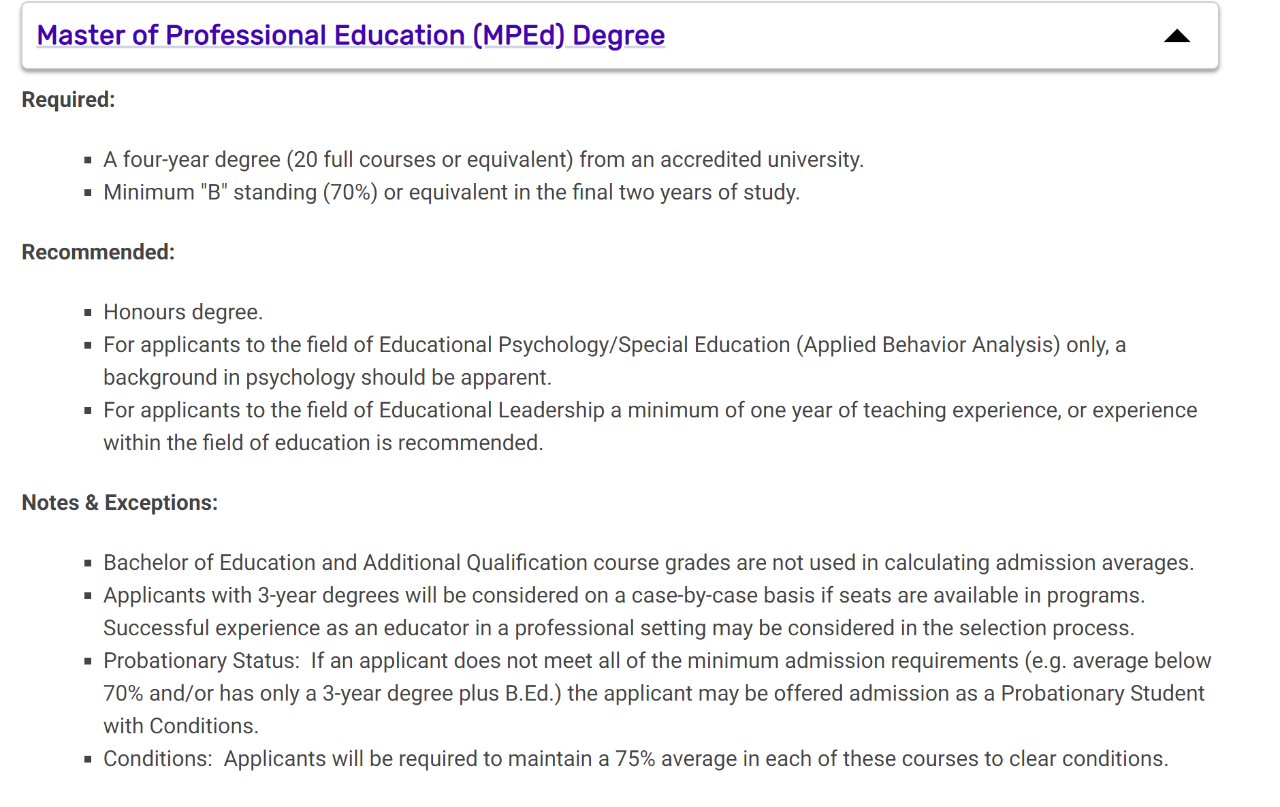Click the "Required:" heading
This screenshot has height=807, width=1280.
point(69,100)
